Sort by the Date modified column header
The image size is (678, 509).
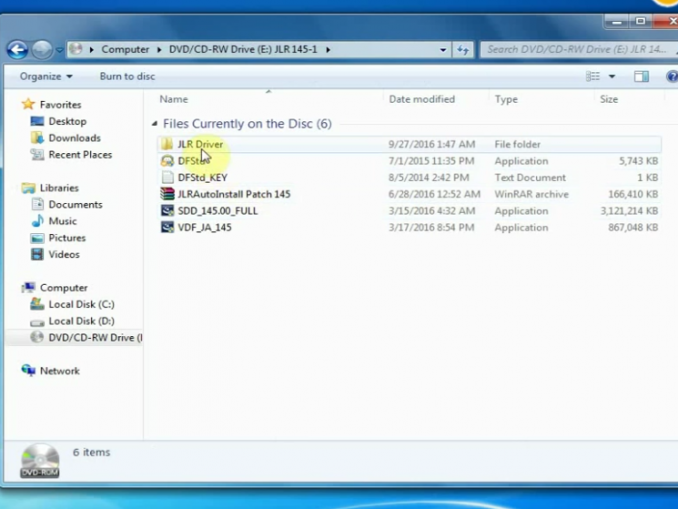422,99
